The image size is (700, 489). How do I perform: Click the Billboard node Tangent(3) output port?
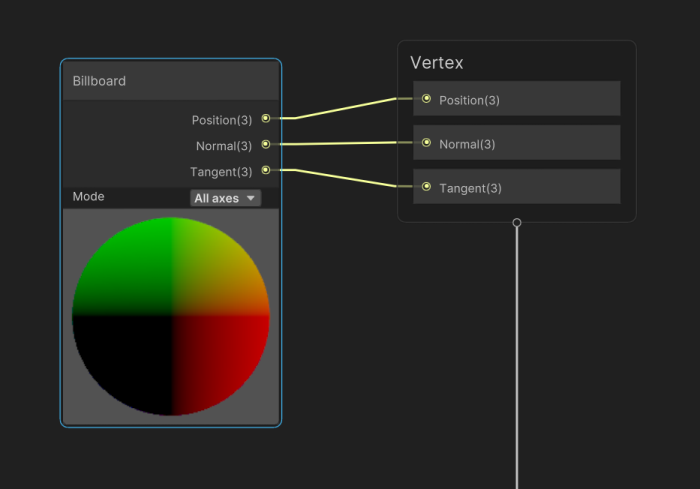pos(266,170)
